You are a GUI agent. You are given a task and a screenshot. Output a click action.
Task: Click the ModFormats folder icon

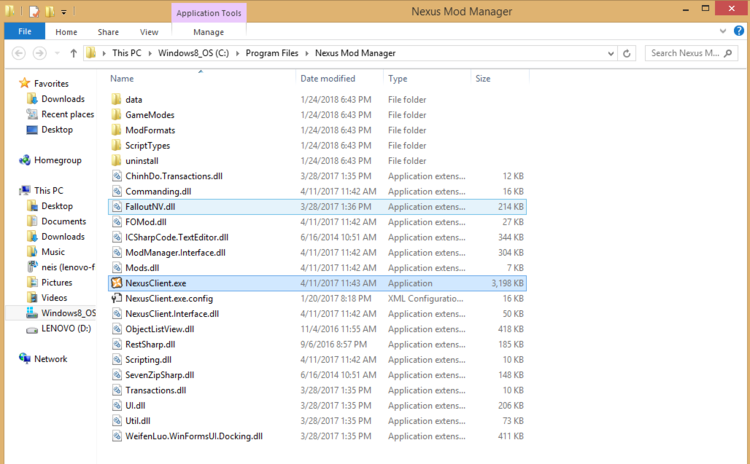click(x=116, y=130)
